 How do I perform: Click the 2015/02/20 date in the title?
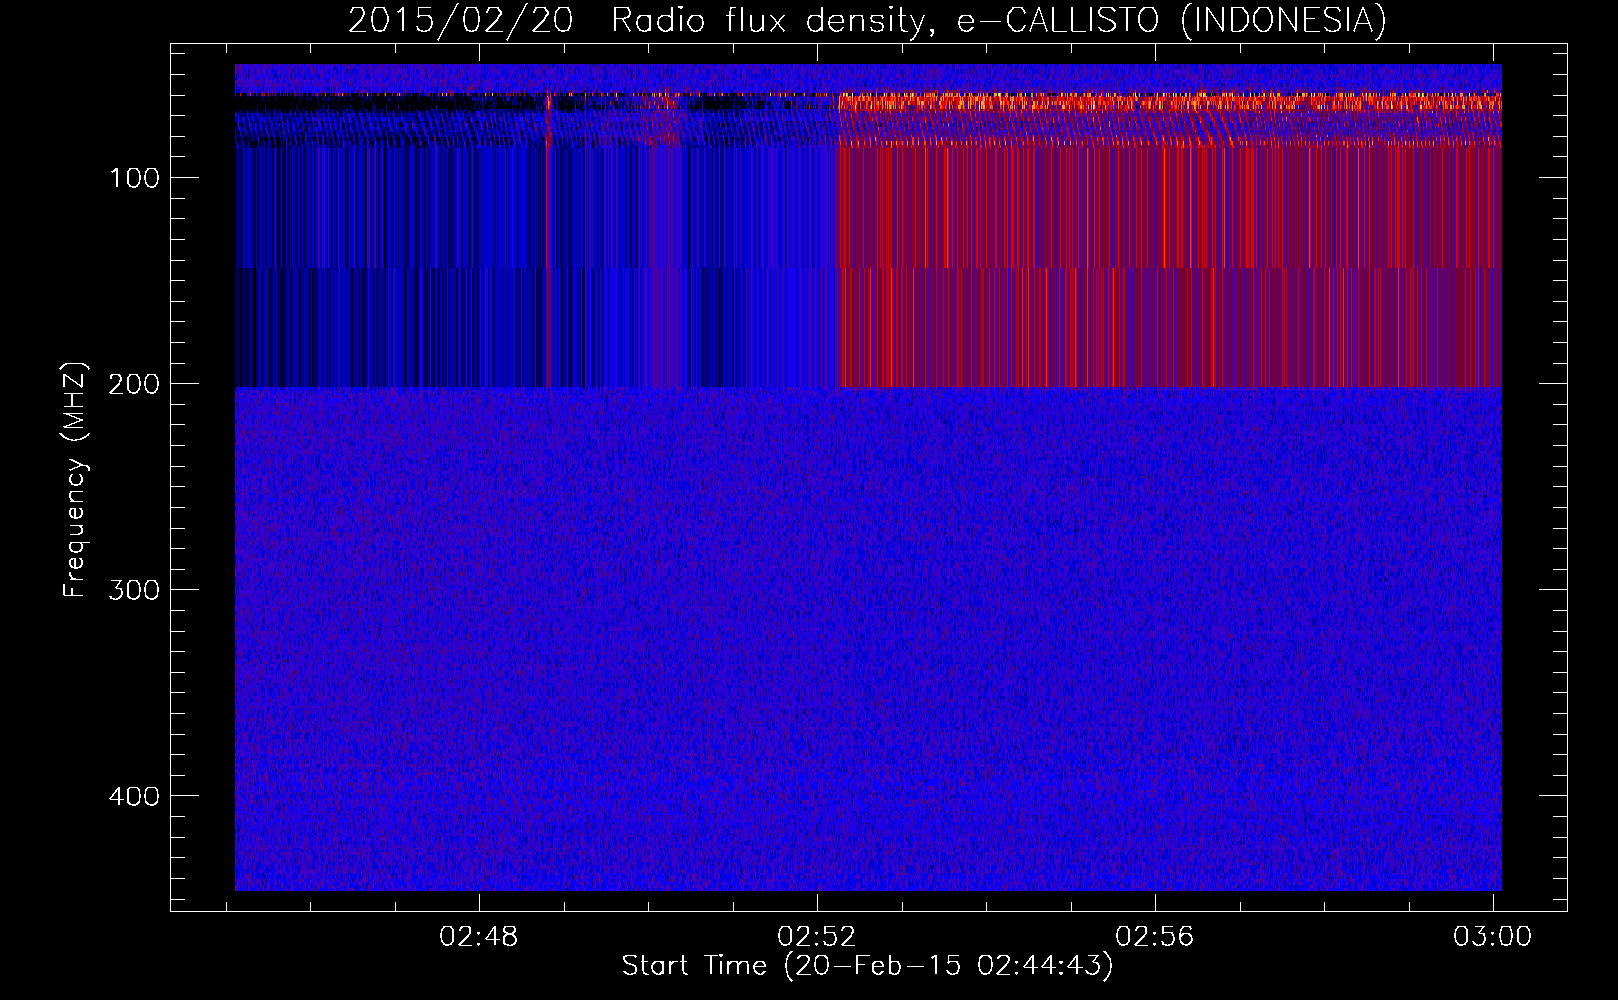(460, 20)
